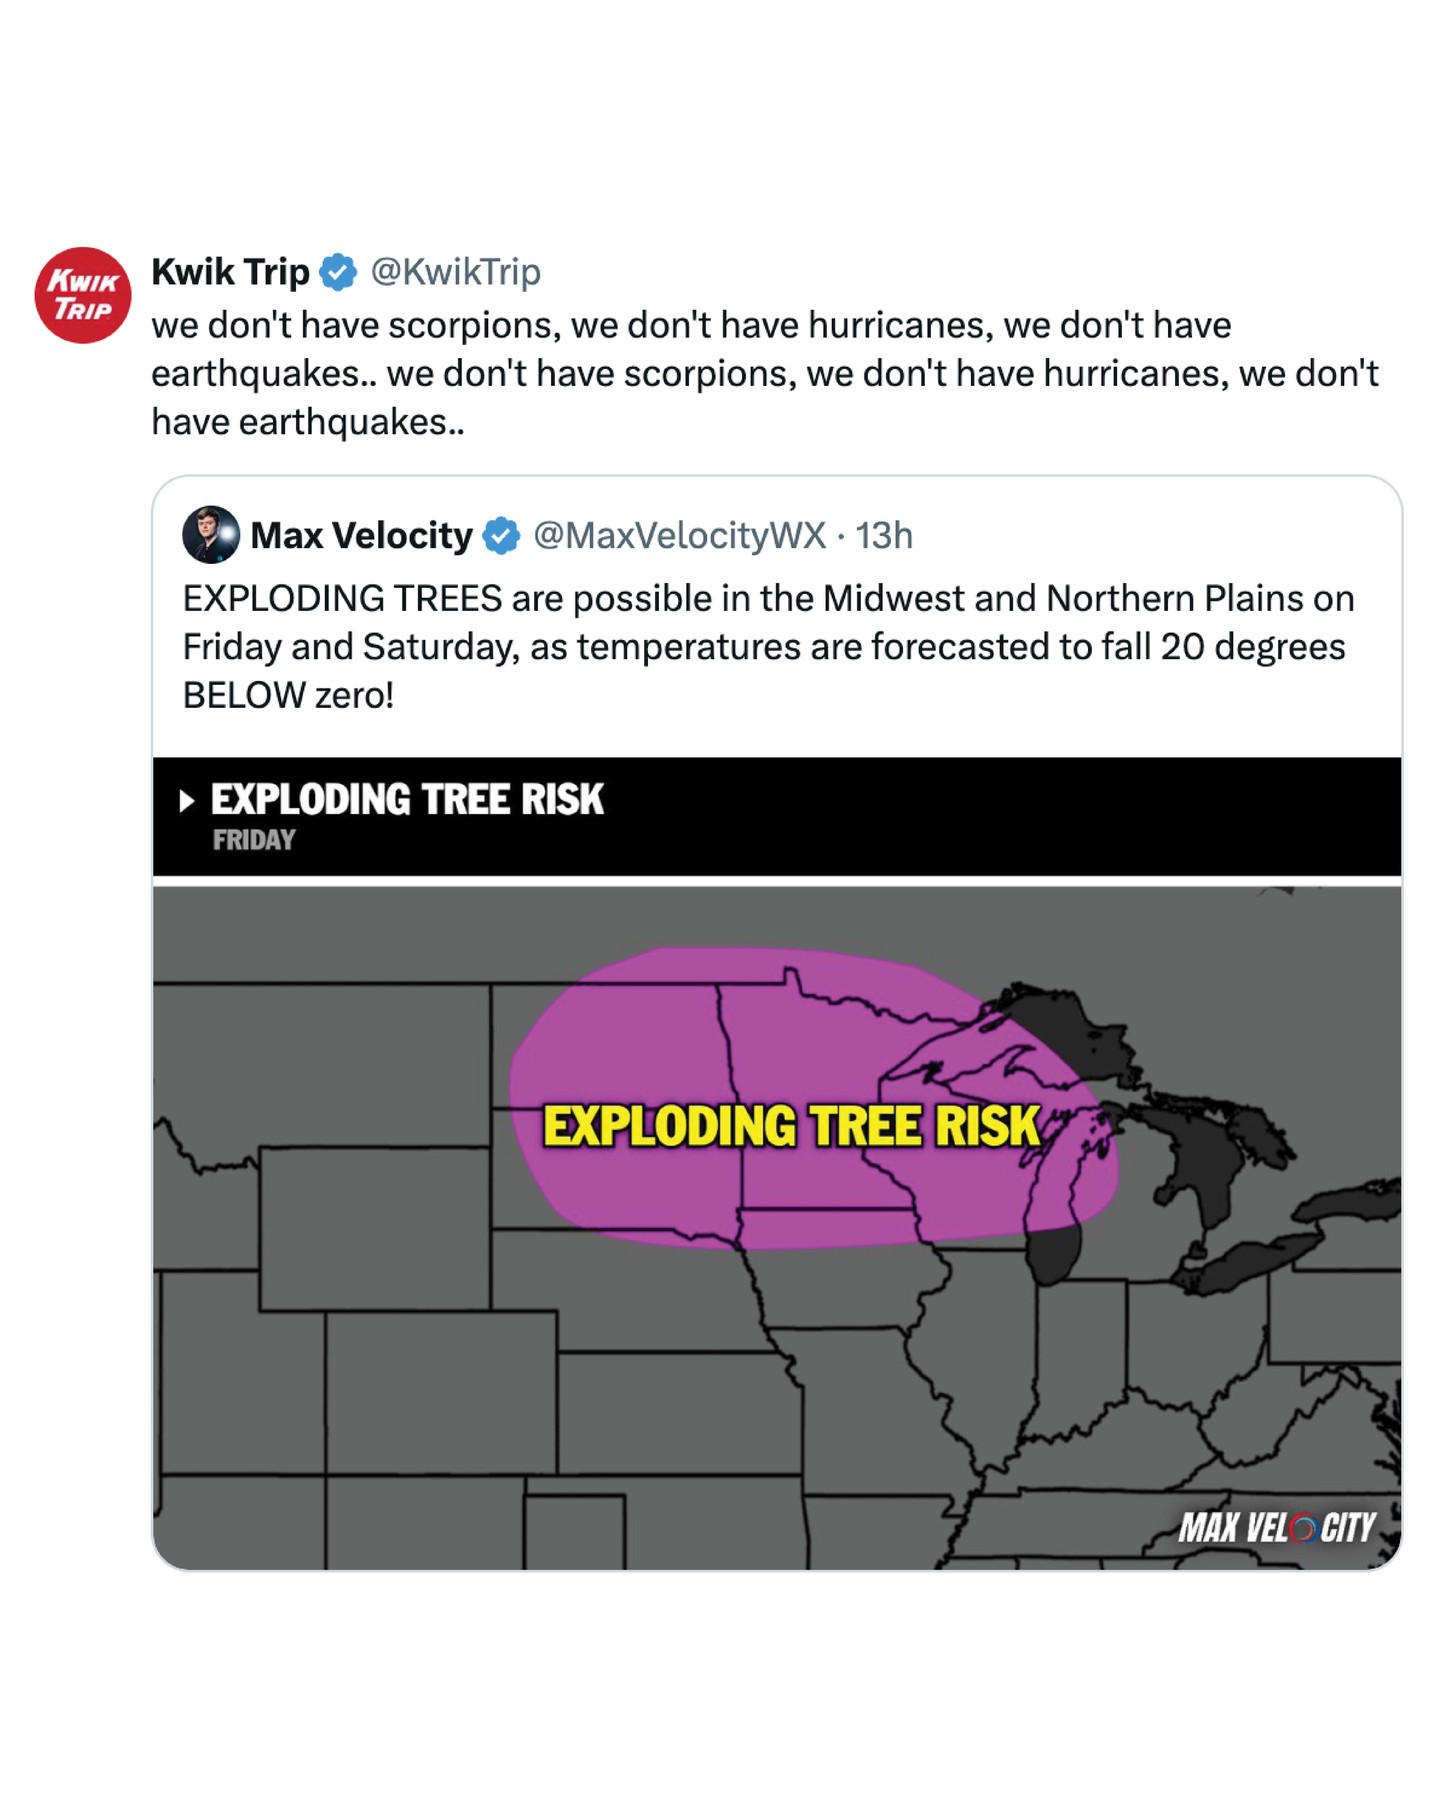Click the FRIDAY label under the map title

coord(254,840)
